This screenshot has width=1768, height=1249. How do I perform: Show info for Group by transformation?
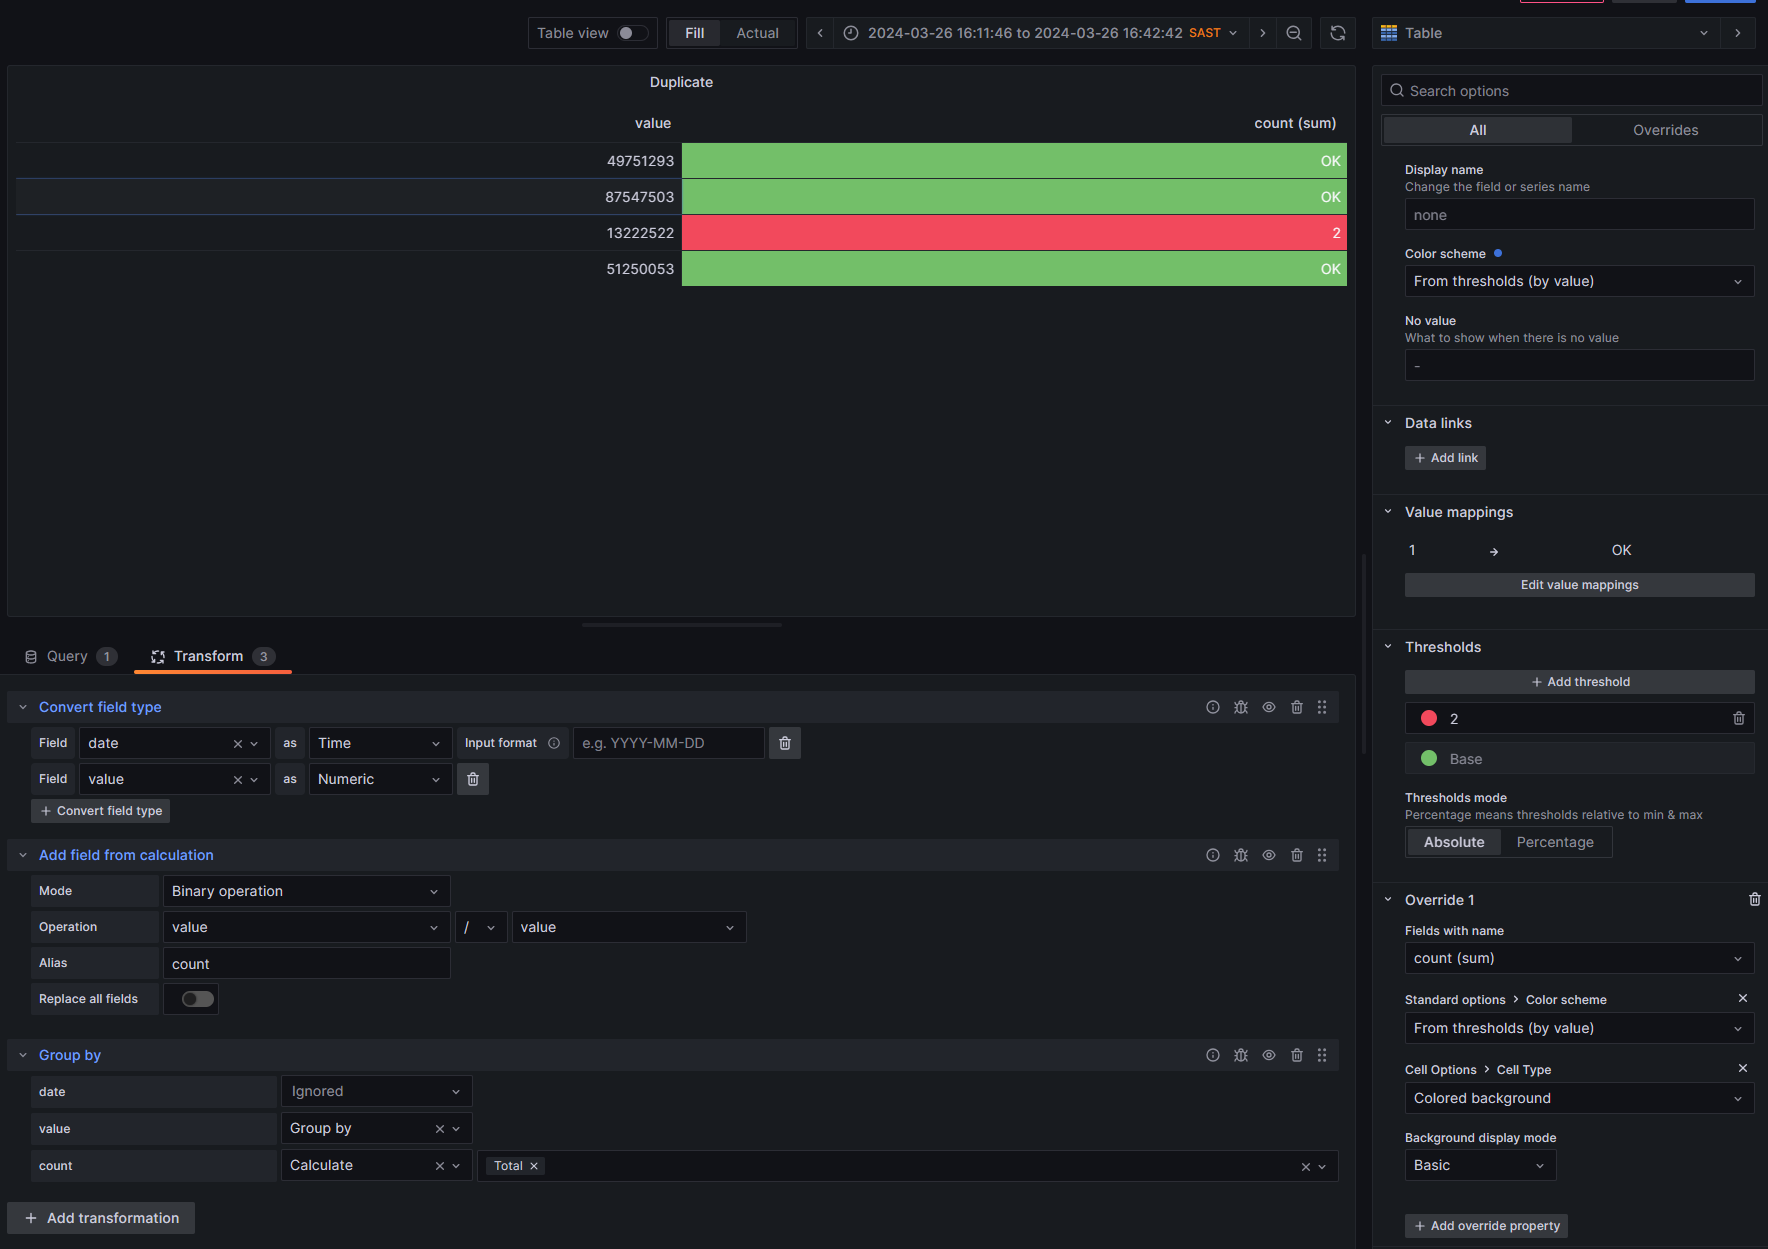click(x=1212, y=1055)
